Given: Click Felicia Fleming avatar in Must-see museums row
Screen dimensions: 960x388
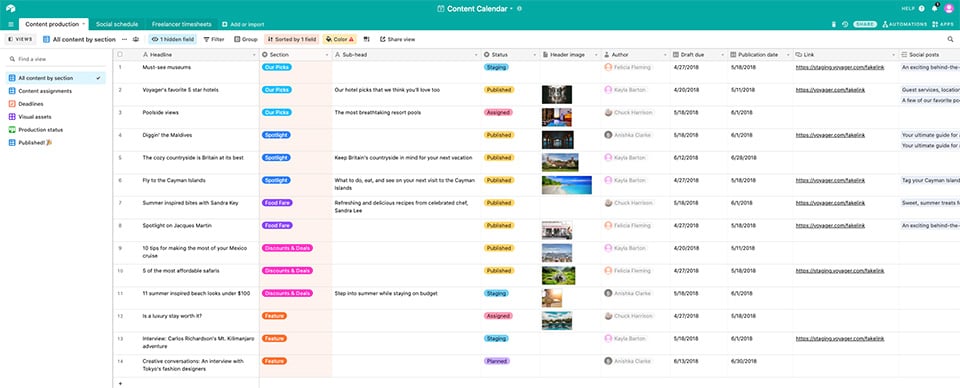Looking at the screenshot, I should [x=608, y=67].
